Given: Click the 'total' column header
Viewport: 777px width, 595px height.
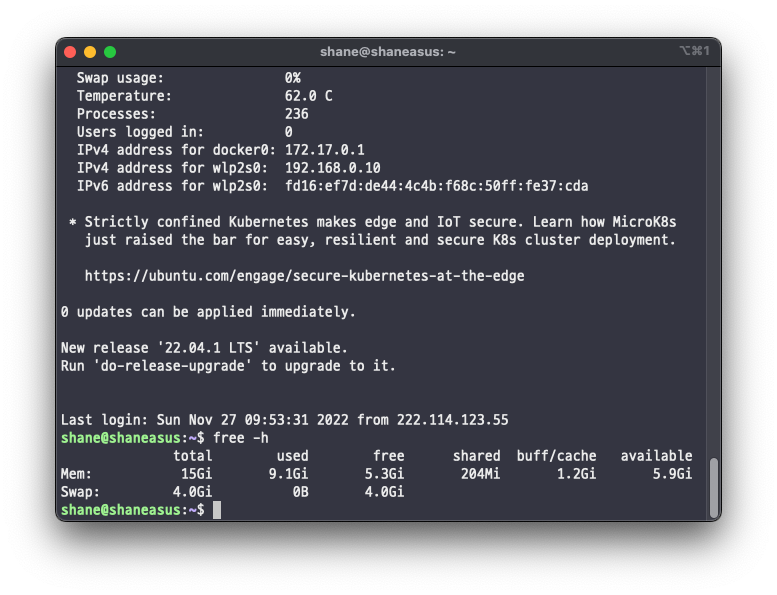Looking at the screenshot, I should click(193, 456).
